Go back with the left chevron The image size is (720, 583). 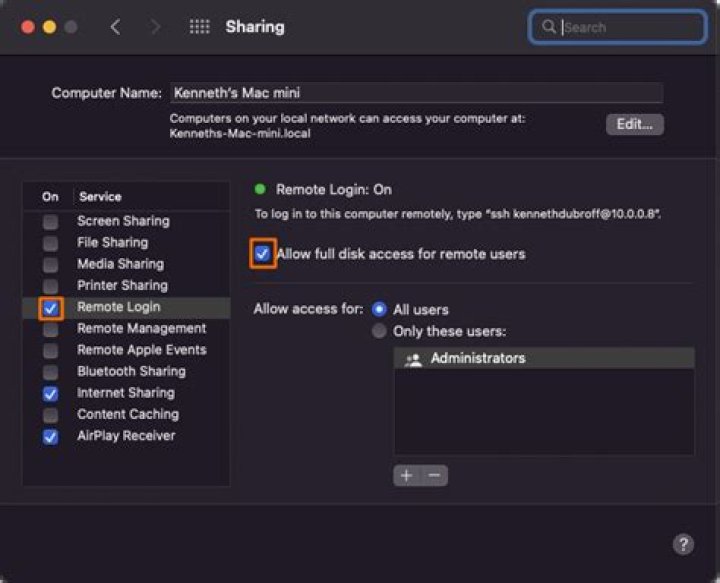pos(115,27)
